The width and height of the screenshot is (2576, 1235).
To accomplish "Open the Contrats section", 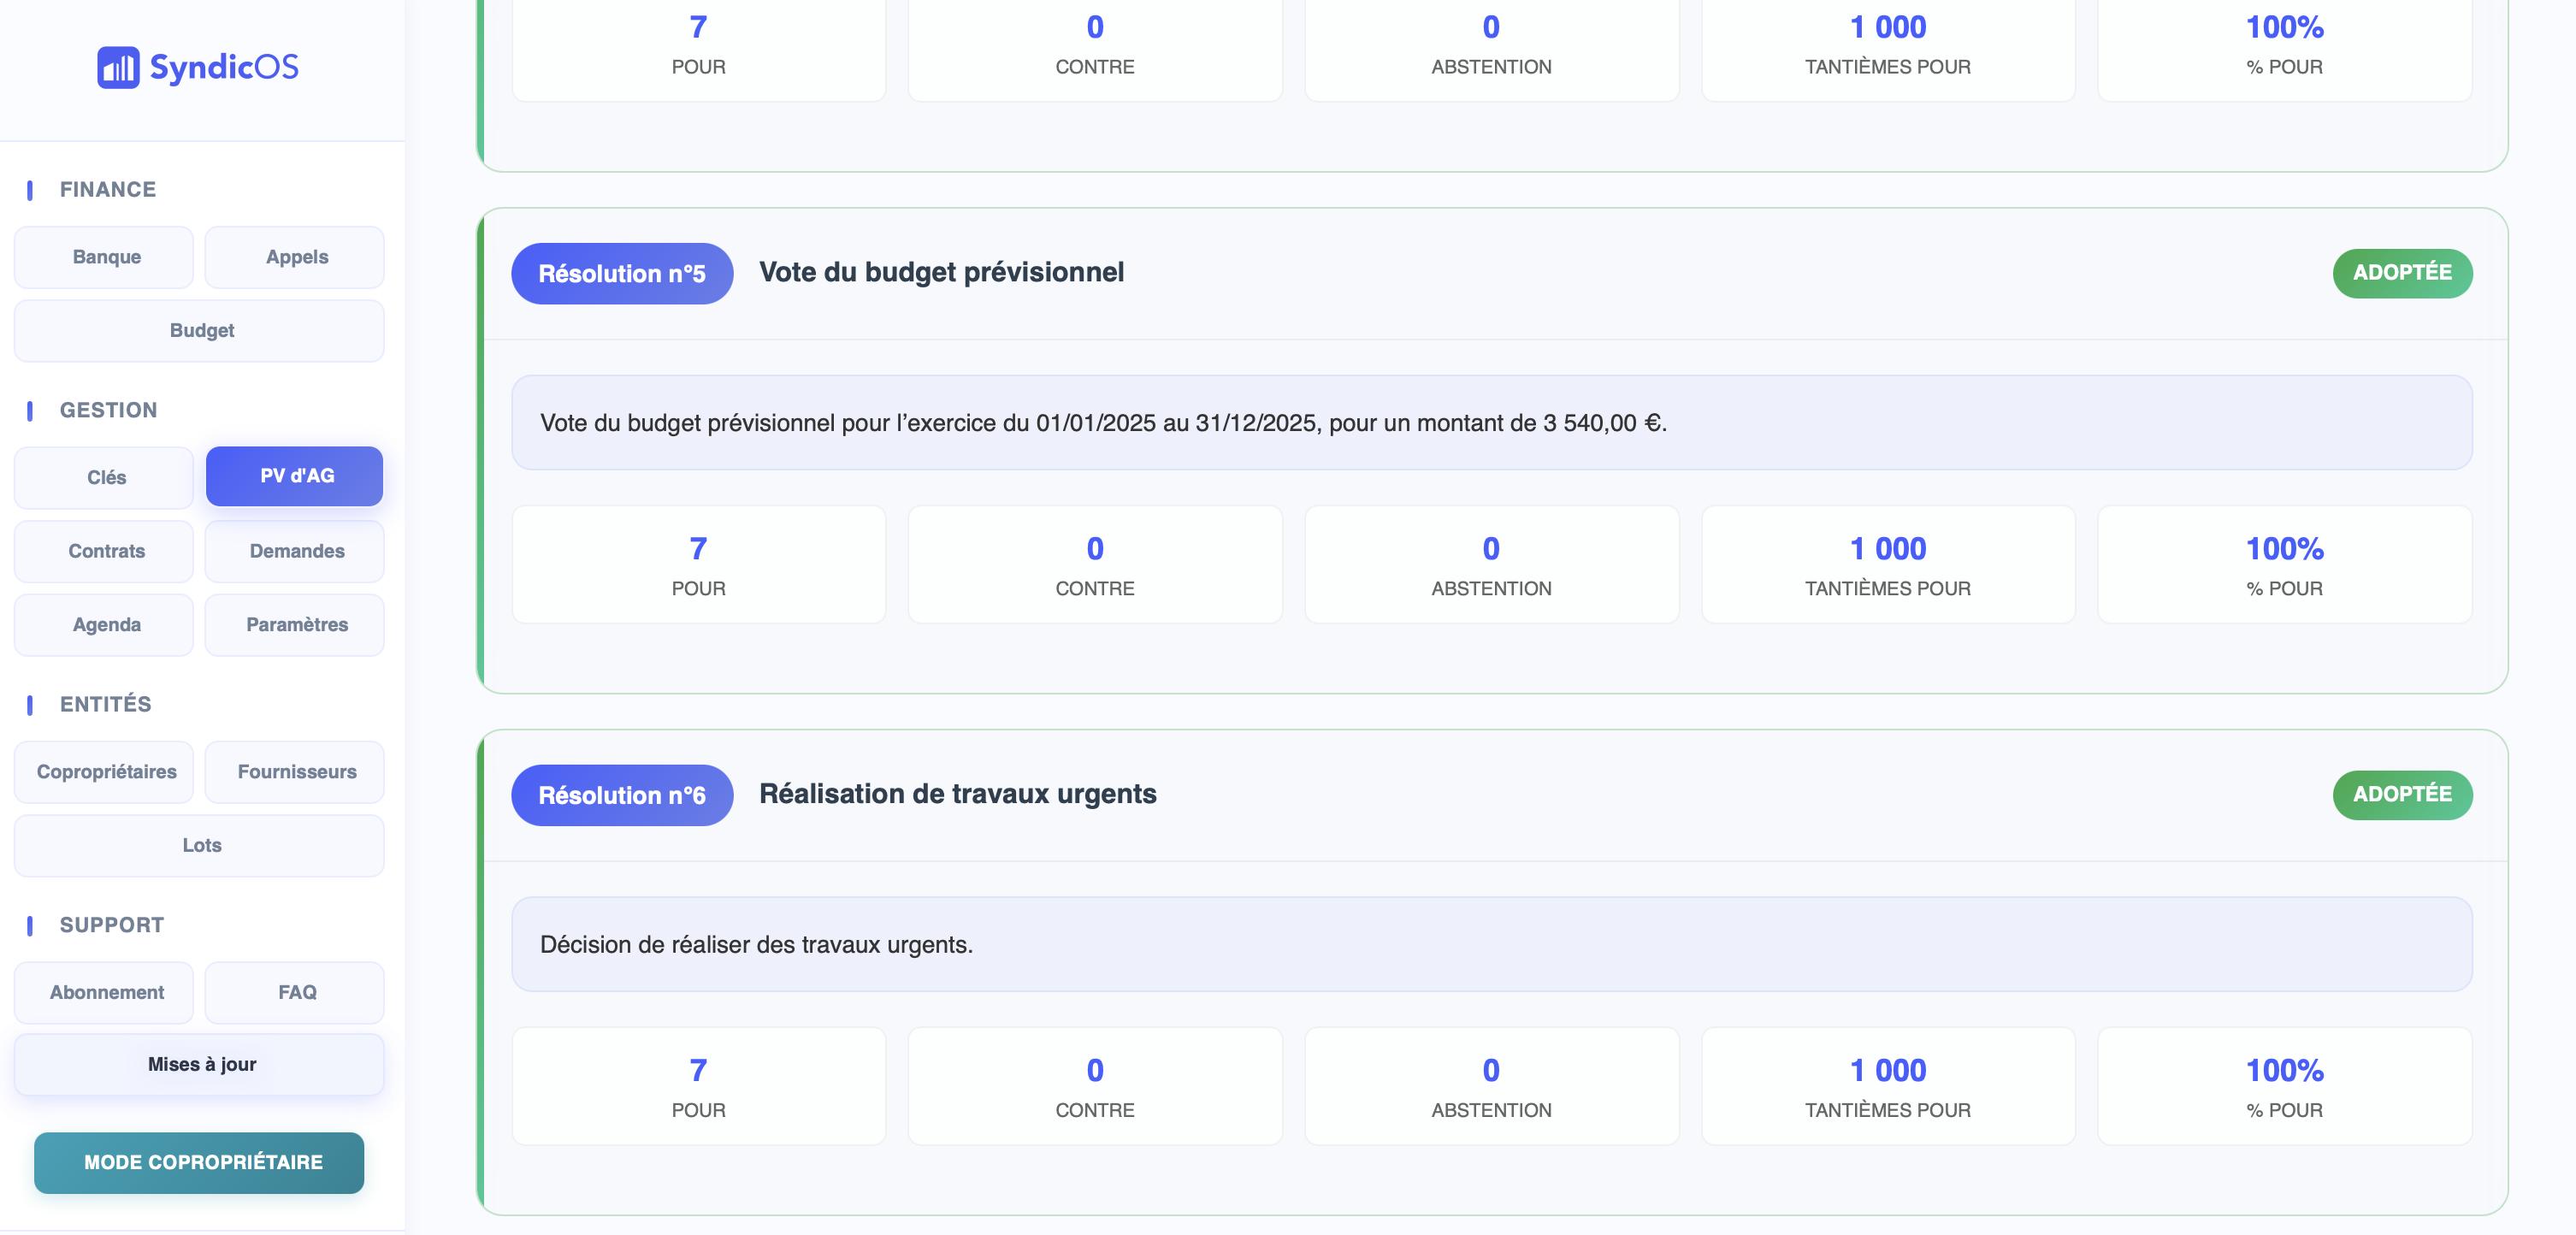I will pyautogui.click(x=105, y=551).
